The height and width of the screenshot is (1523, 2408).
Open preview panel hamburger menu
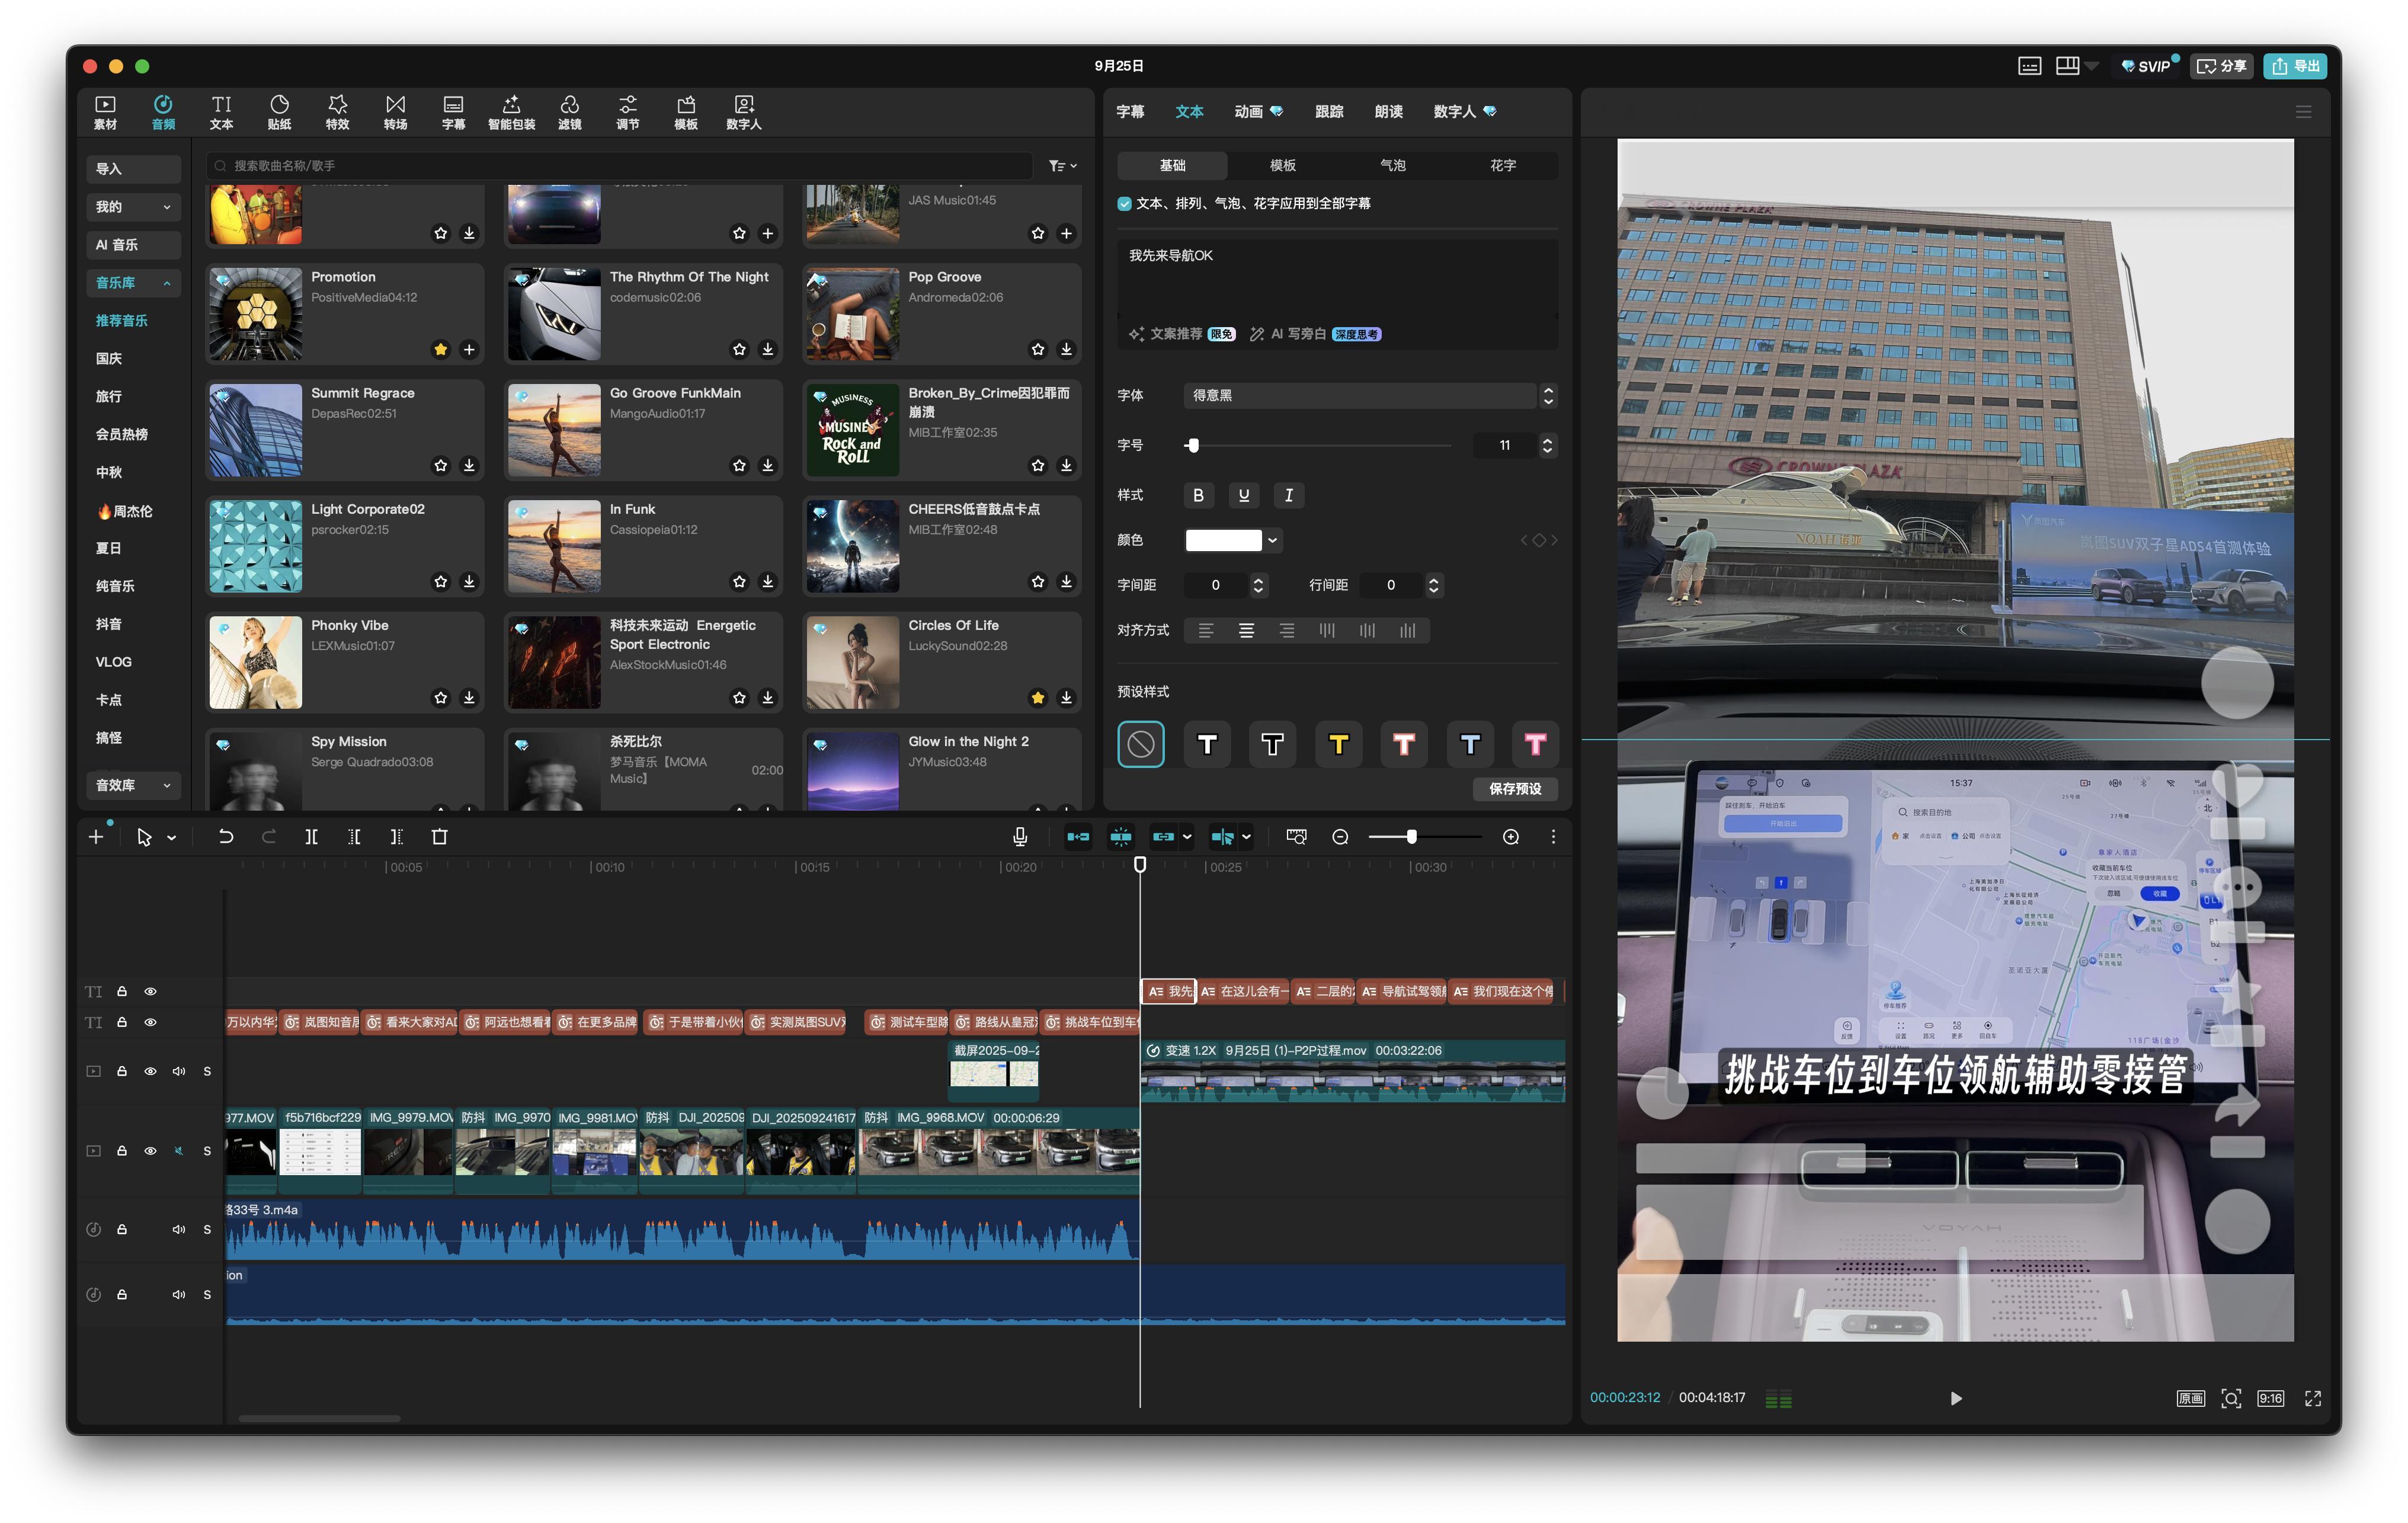coord(2304,112)
